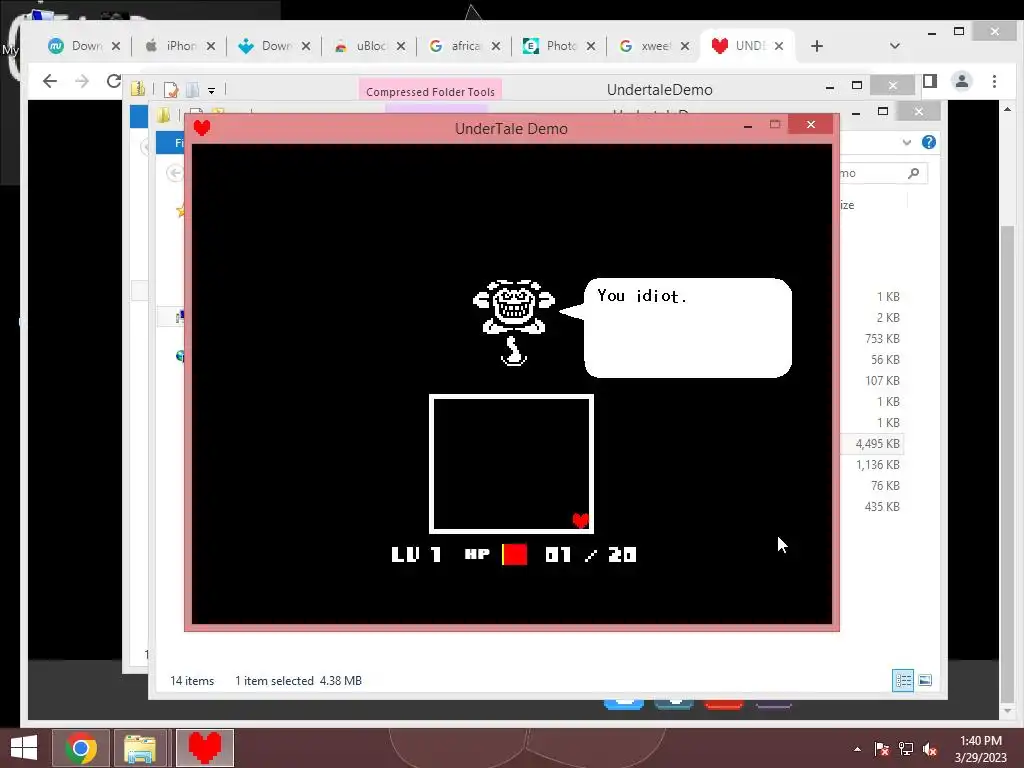1024x768 pixels.
Task: Reload the Chrome page
Action: (114, 81)
